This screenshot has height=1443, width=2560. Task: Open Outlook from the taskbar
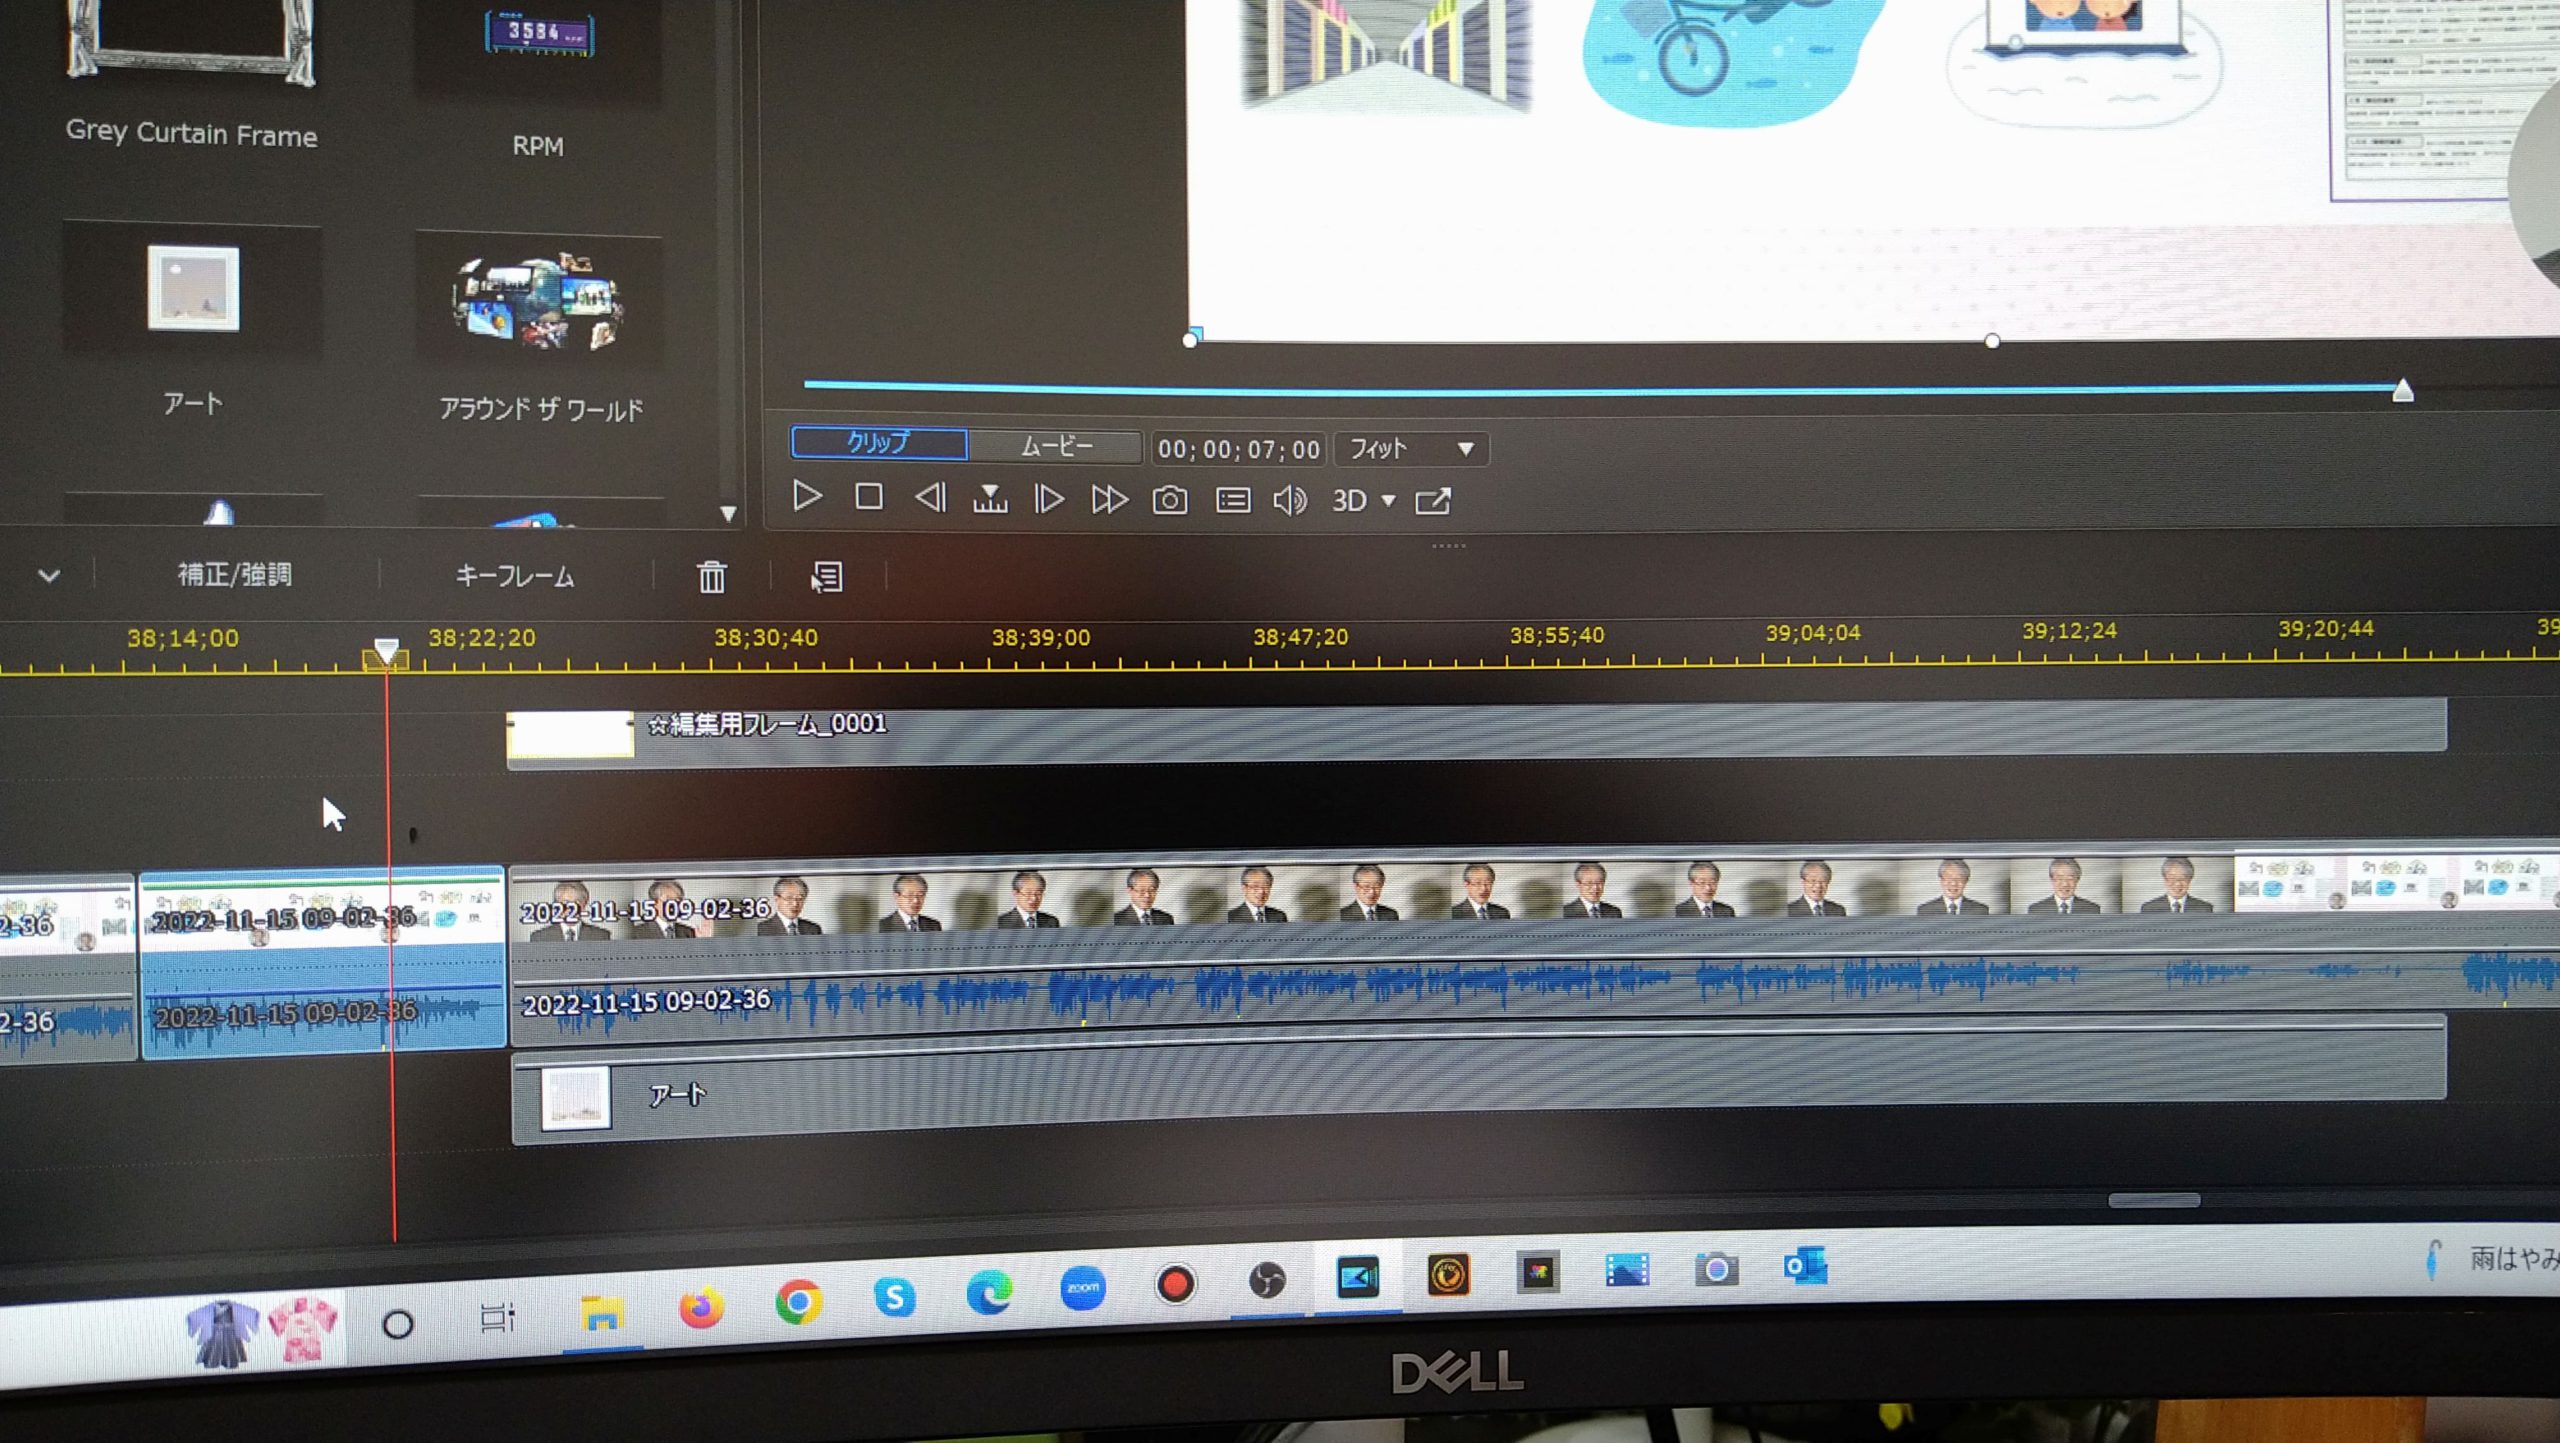[1806, 1266]
